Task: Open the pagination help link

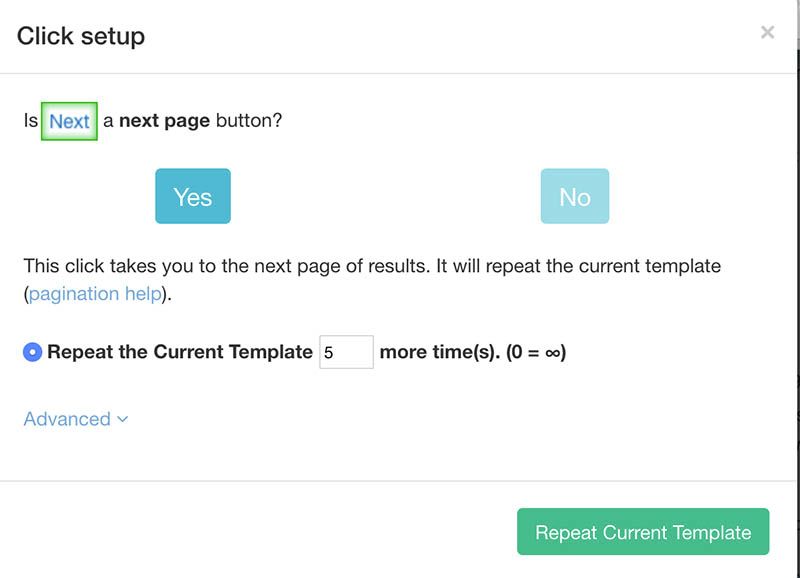Action: pyautogui.click(x=95, y=294)
